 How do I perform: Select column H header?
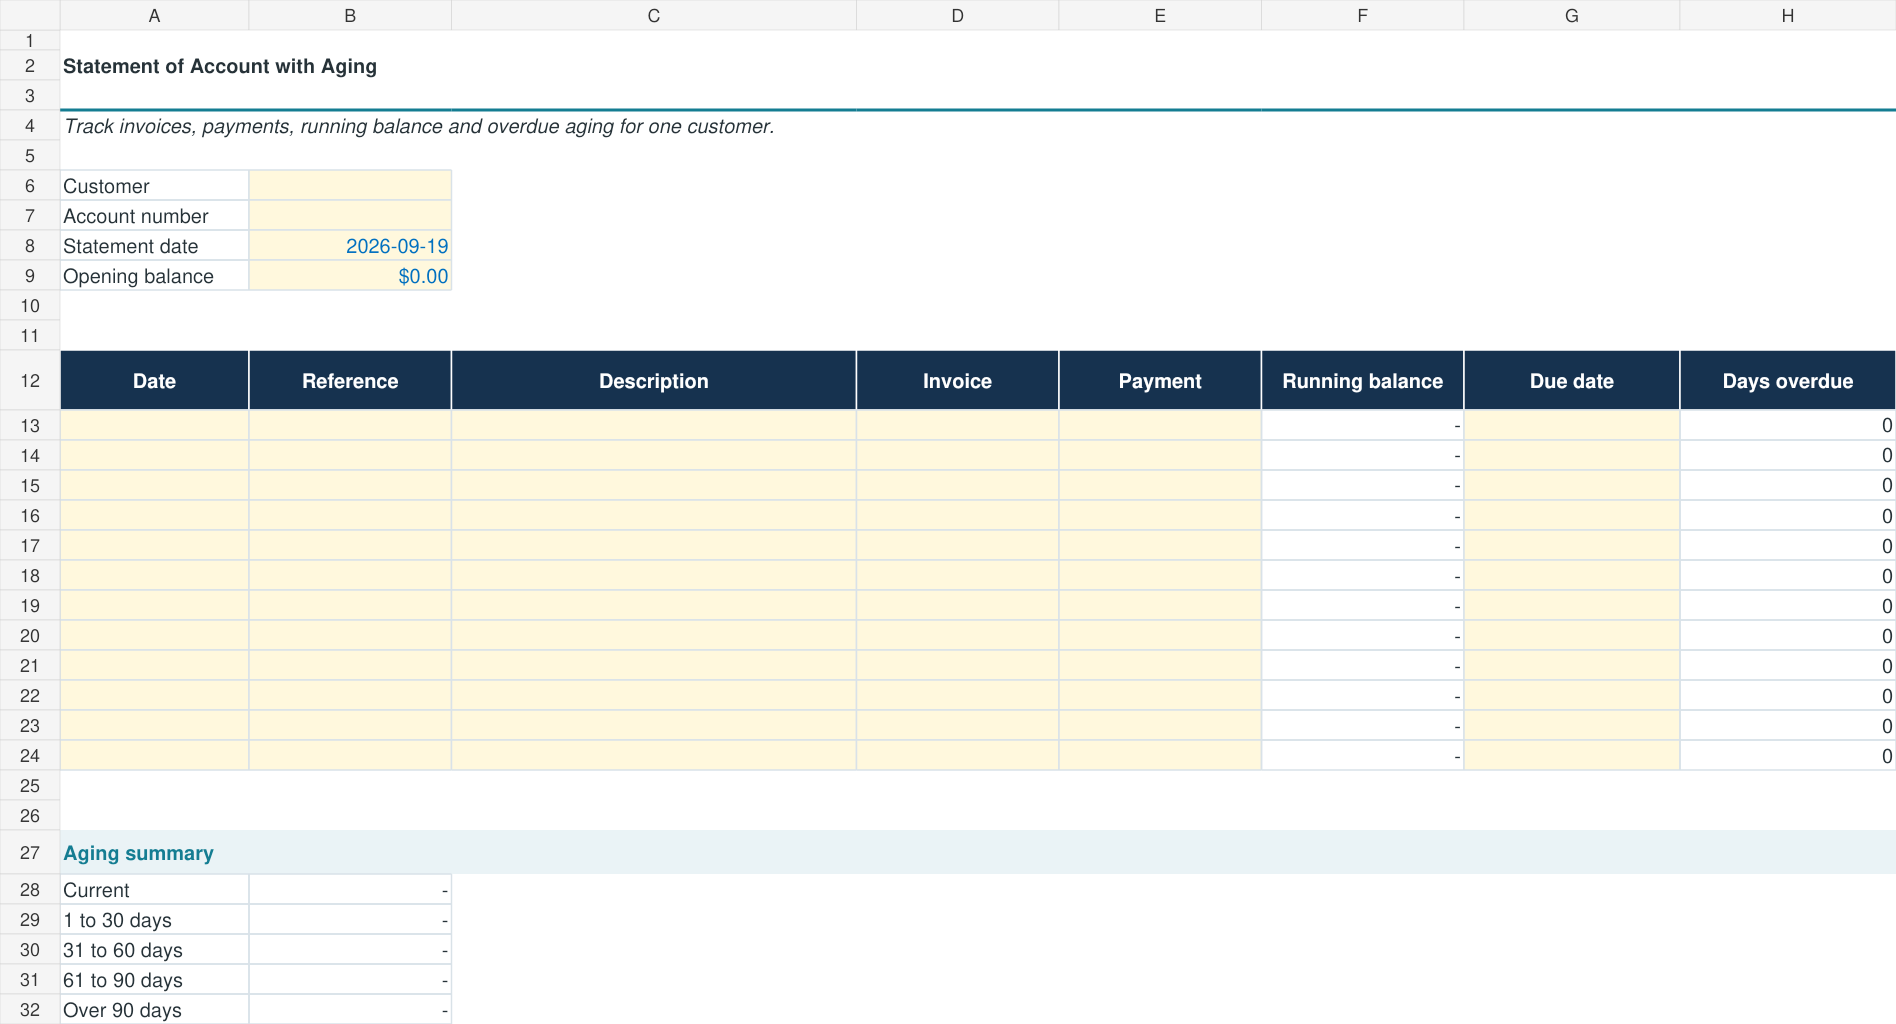click(x=1787, y=15)
